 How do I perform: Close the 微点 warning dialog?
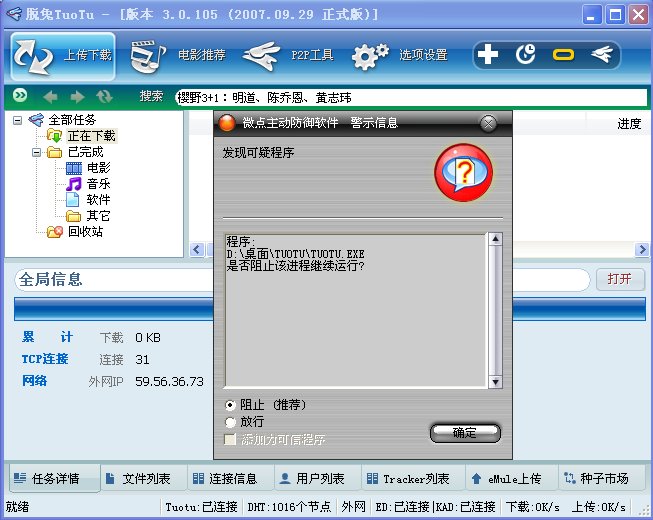point(488,123)
